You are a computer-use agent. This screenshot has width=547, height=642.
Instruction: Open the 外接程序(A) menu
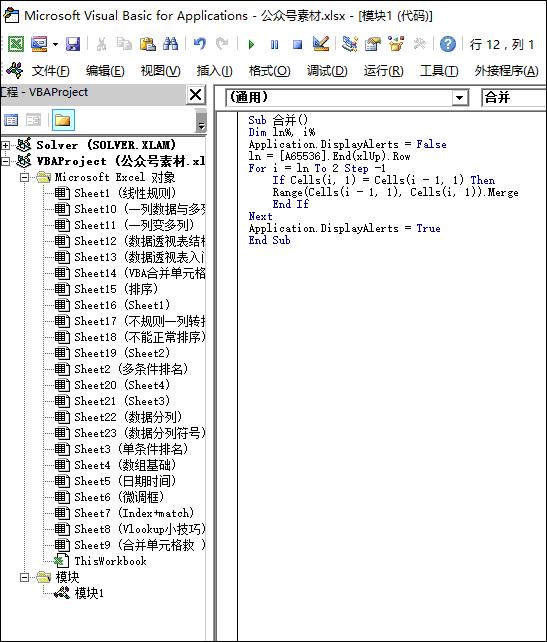click(x=506, y=71)
